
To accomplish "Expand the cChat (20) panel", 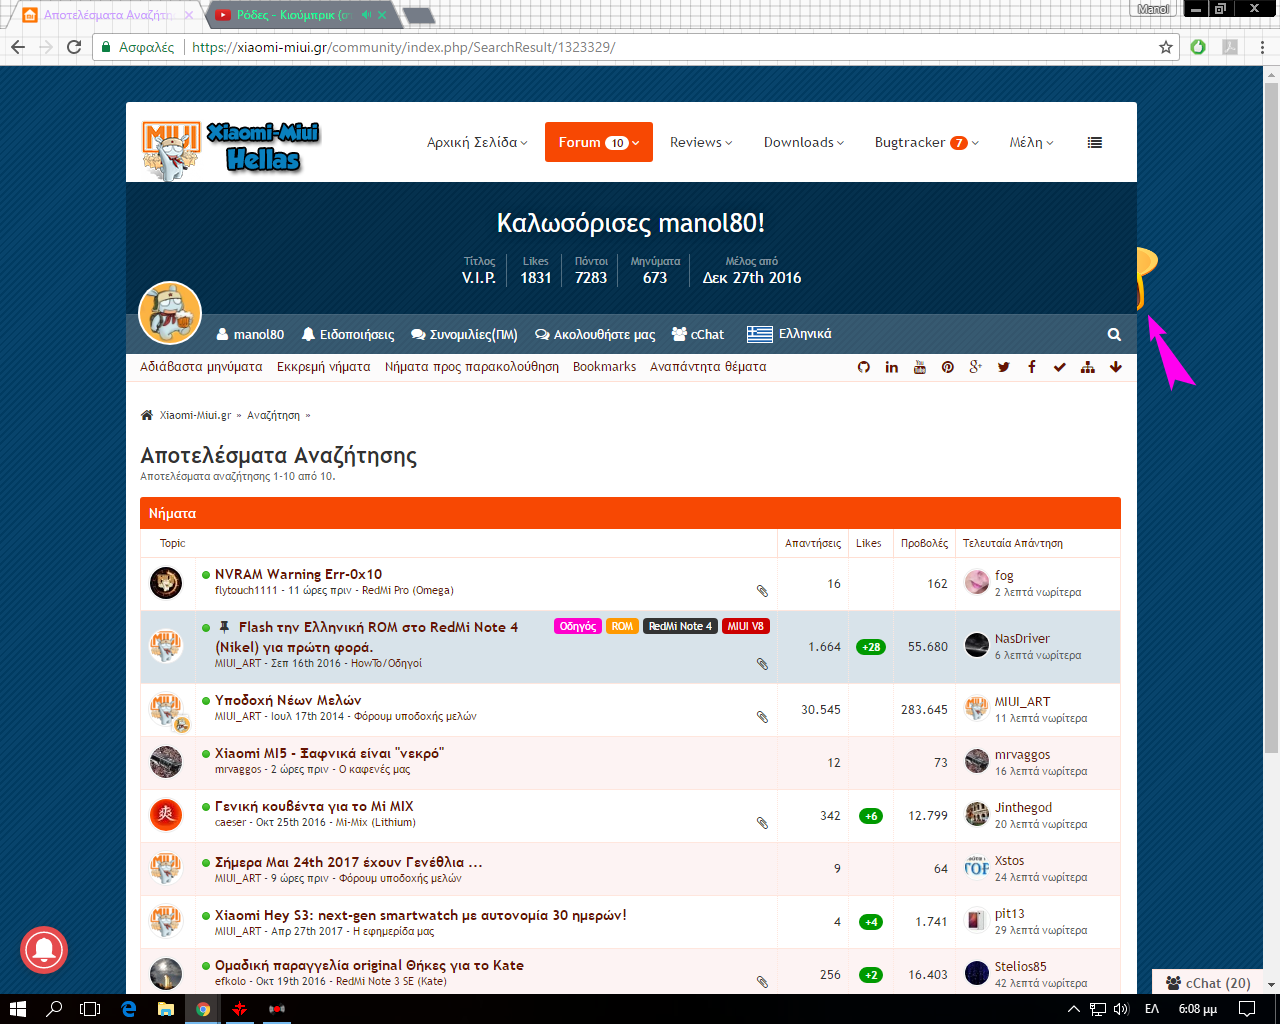I will [1208, 983].
